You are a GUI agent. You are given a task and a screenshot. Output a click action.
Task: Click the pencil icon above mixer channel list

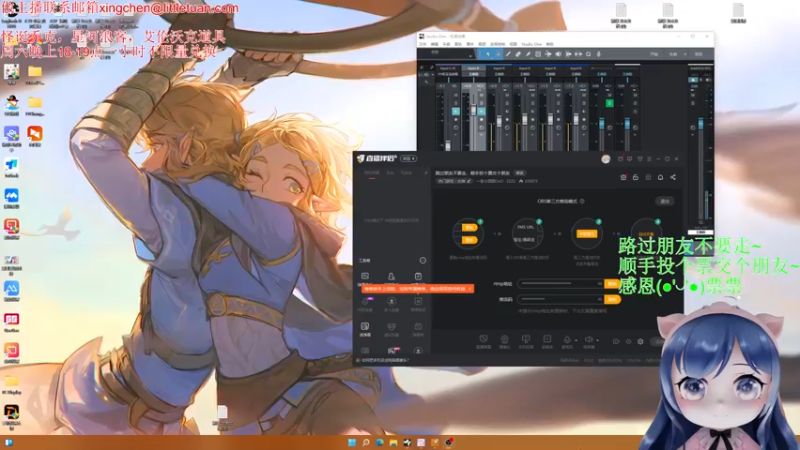point(432,67)
